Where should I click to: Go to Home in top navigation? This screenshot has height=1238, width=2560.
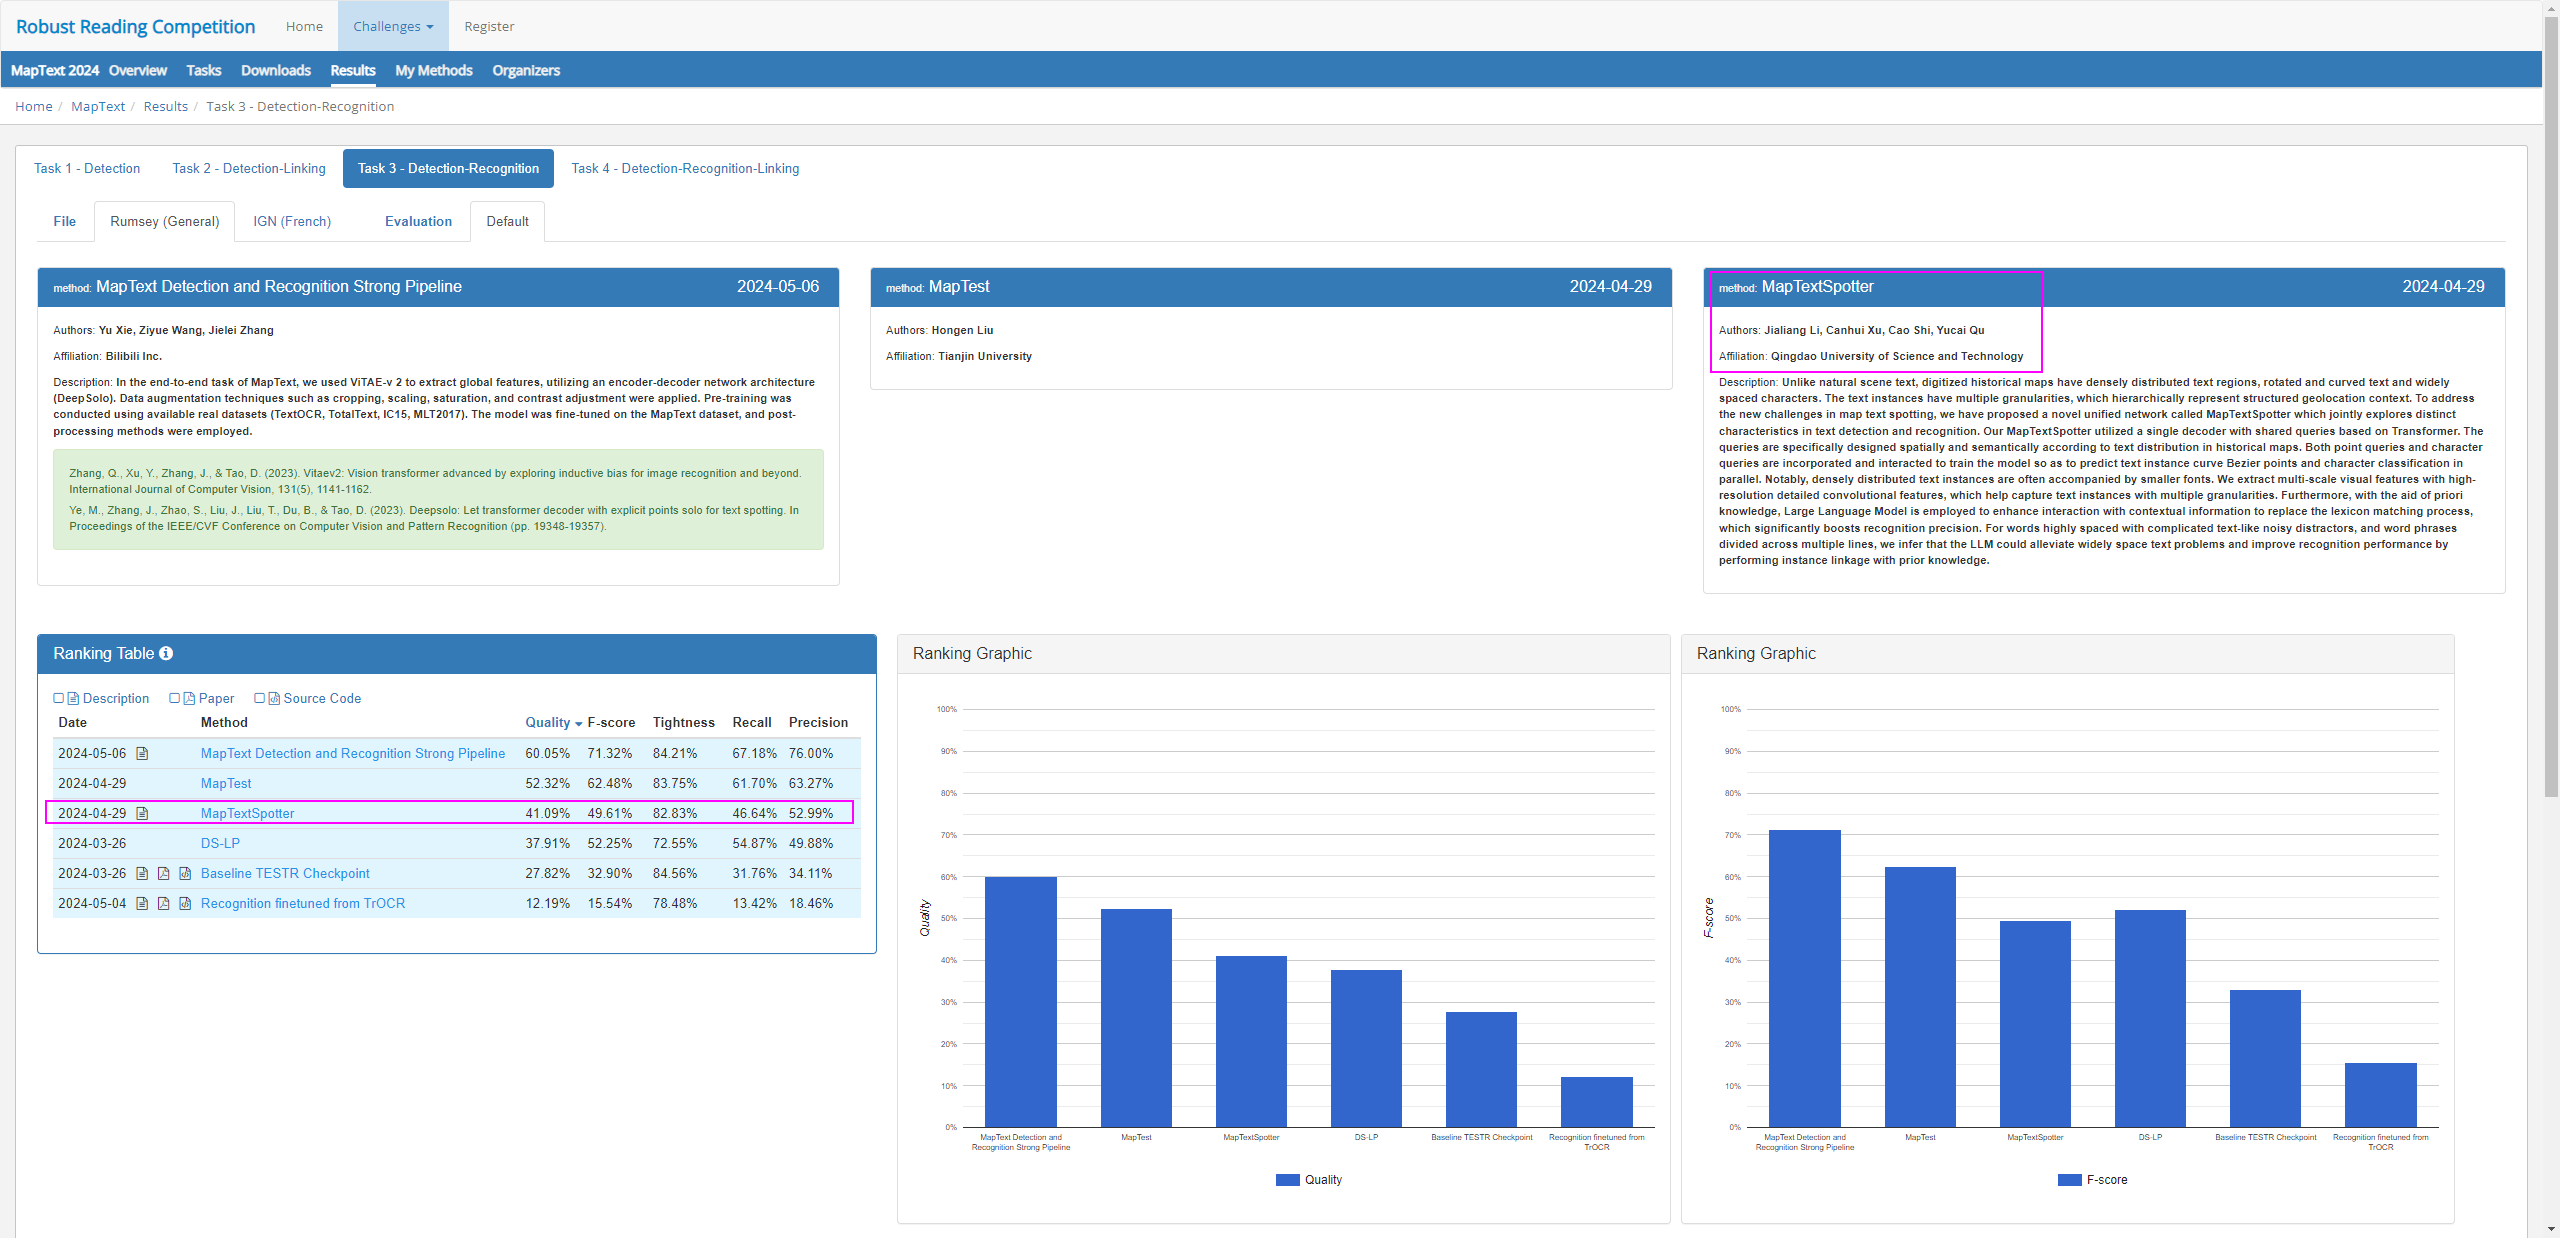304,26
